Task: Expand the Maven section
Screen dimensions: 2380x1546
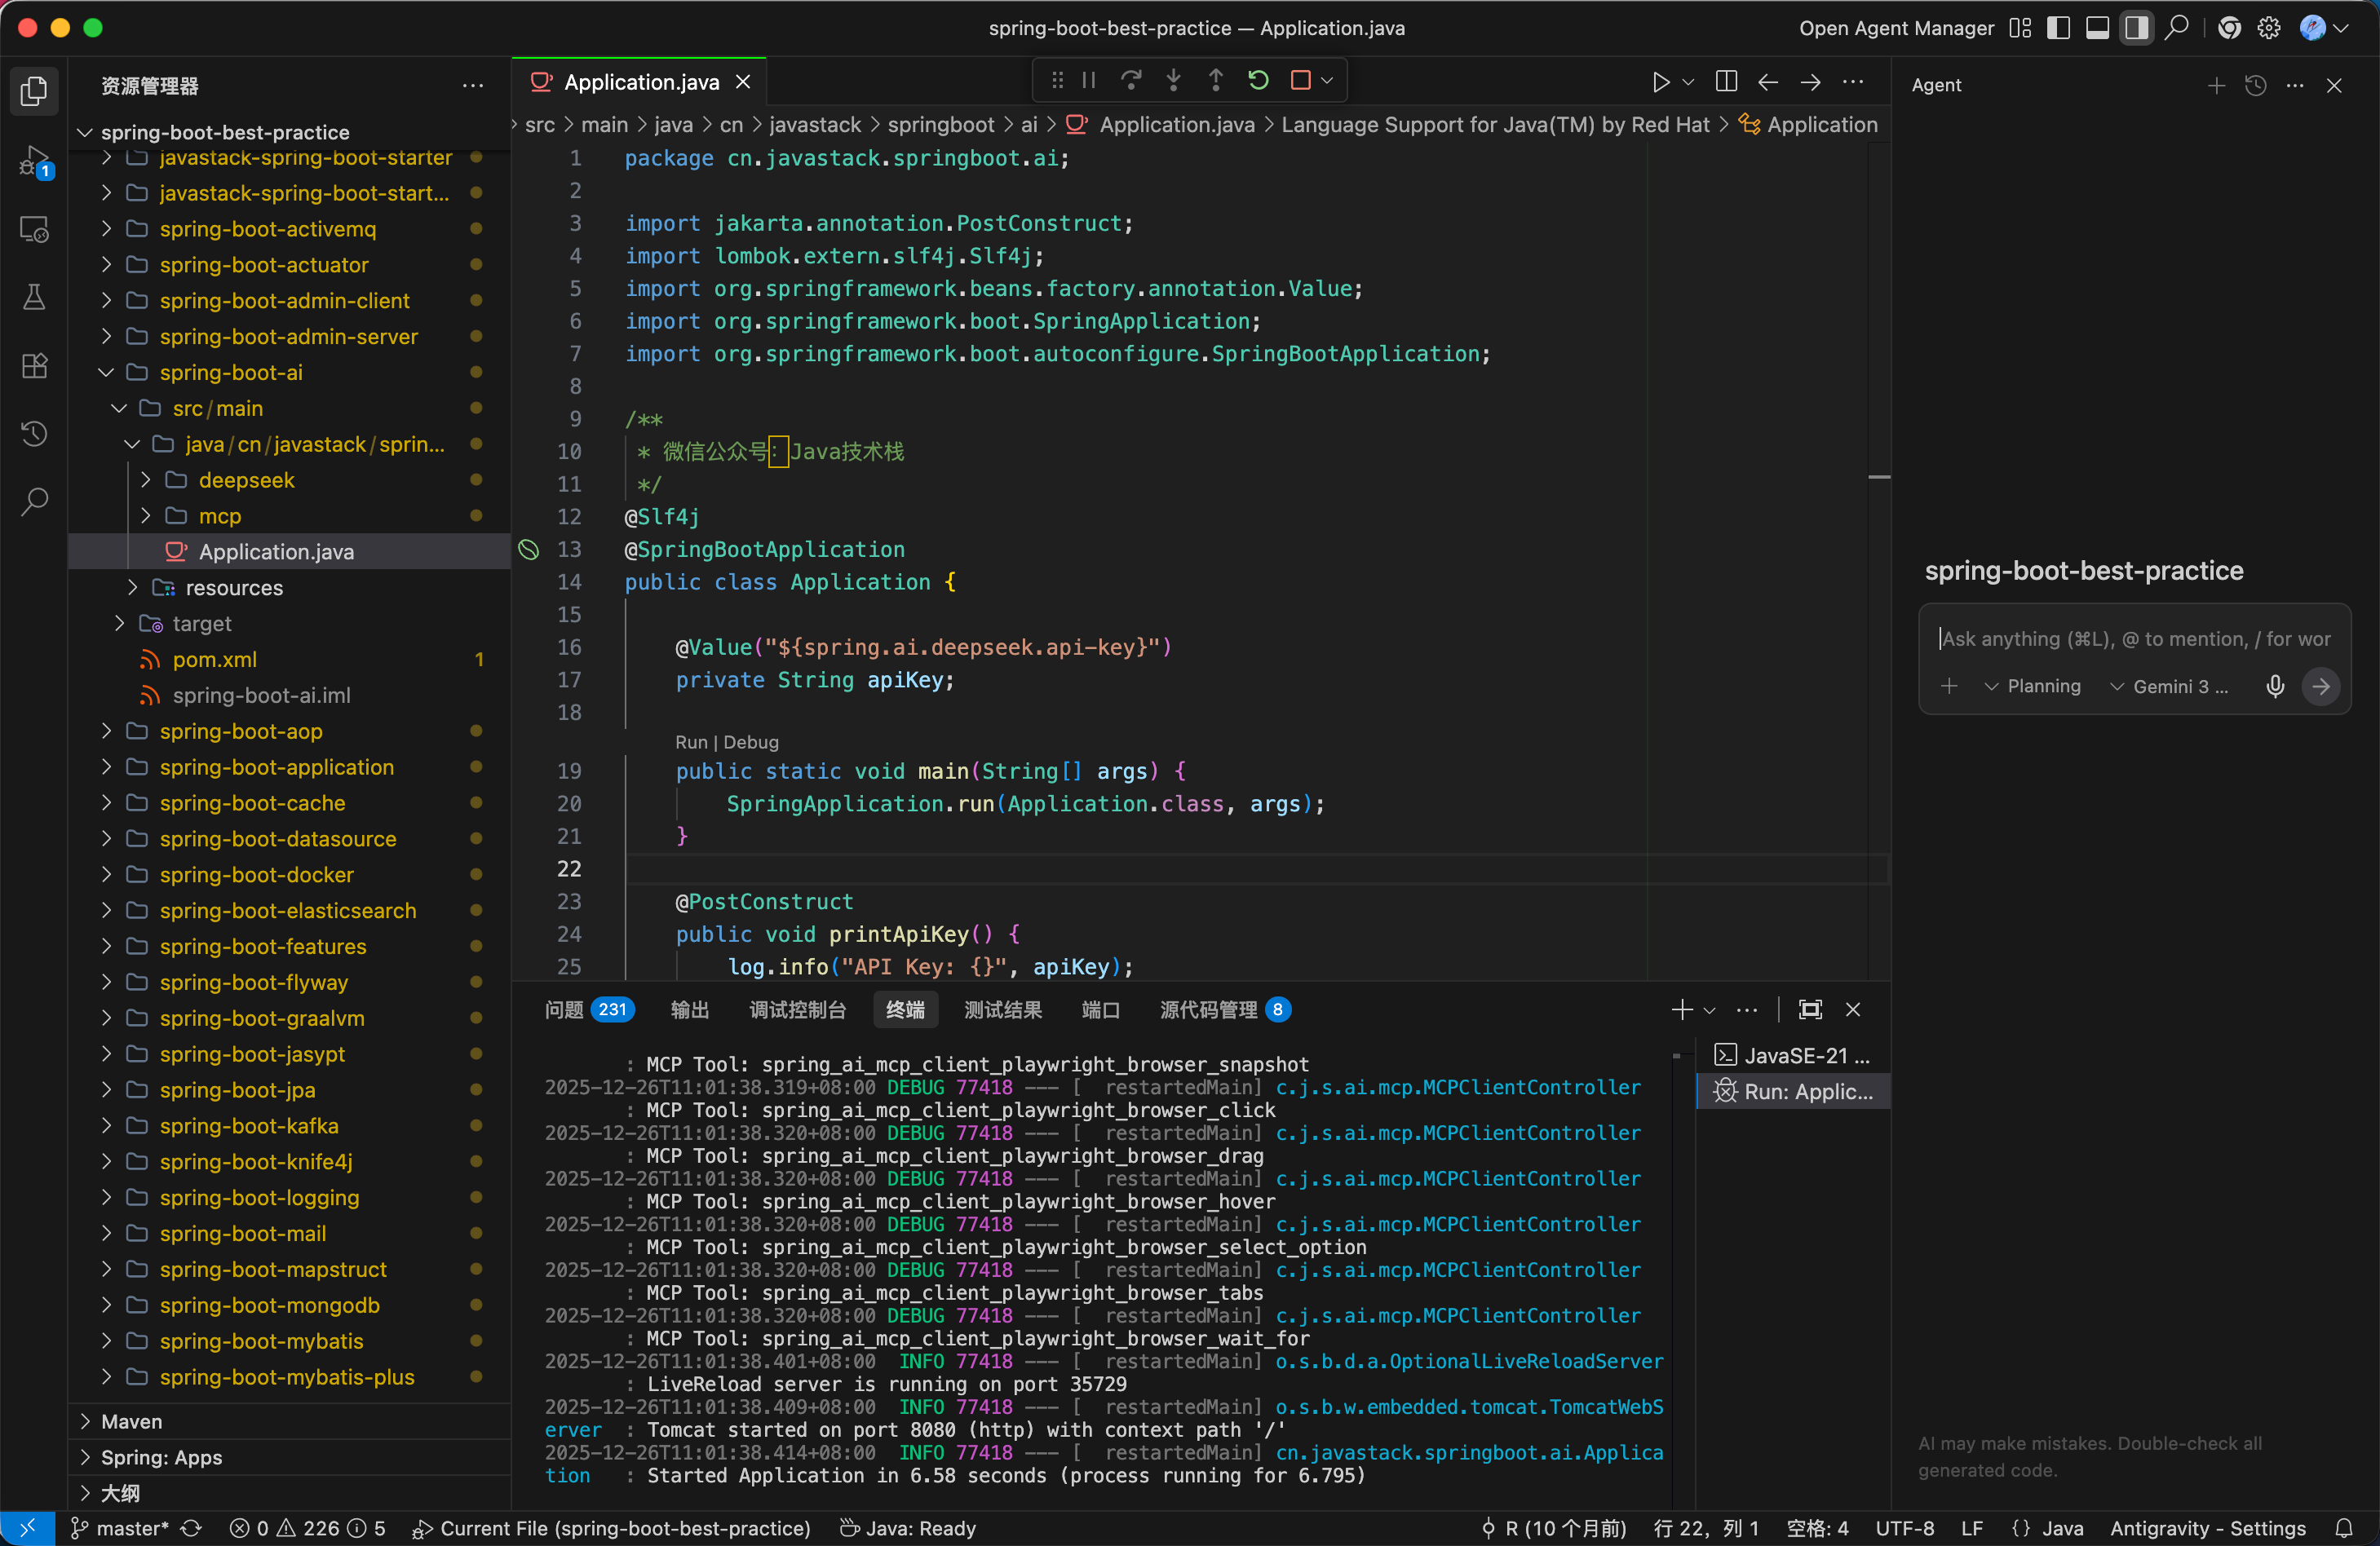Action: tap(131, 1421)
